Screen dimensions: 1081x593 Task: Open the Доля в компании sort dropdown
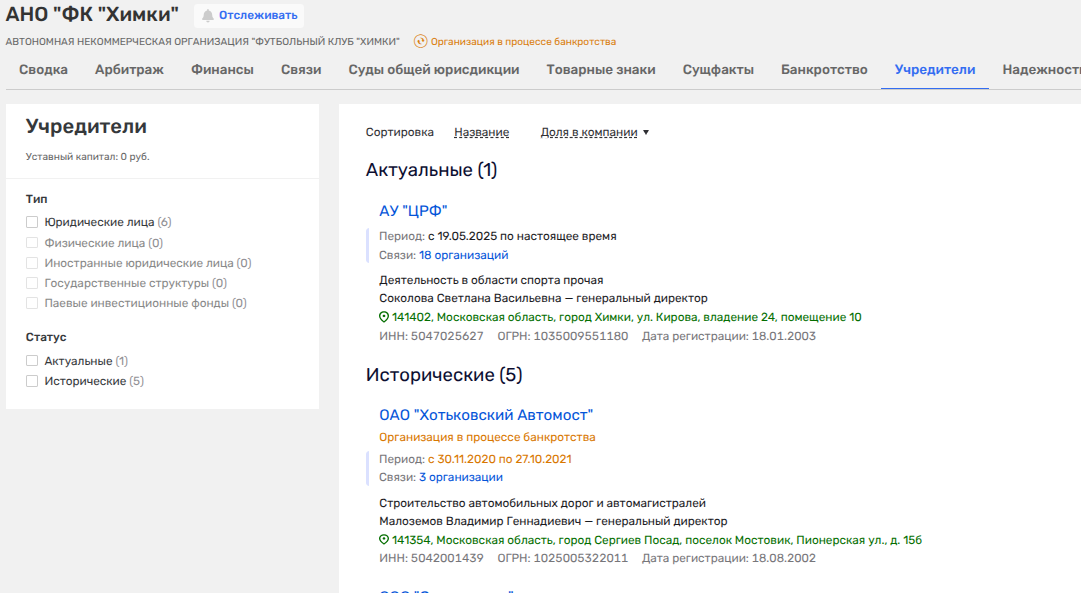(594, 132)
